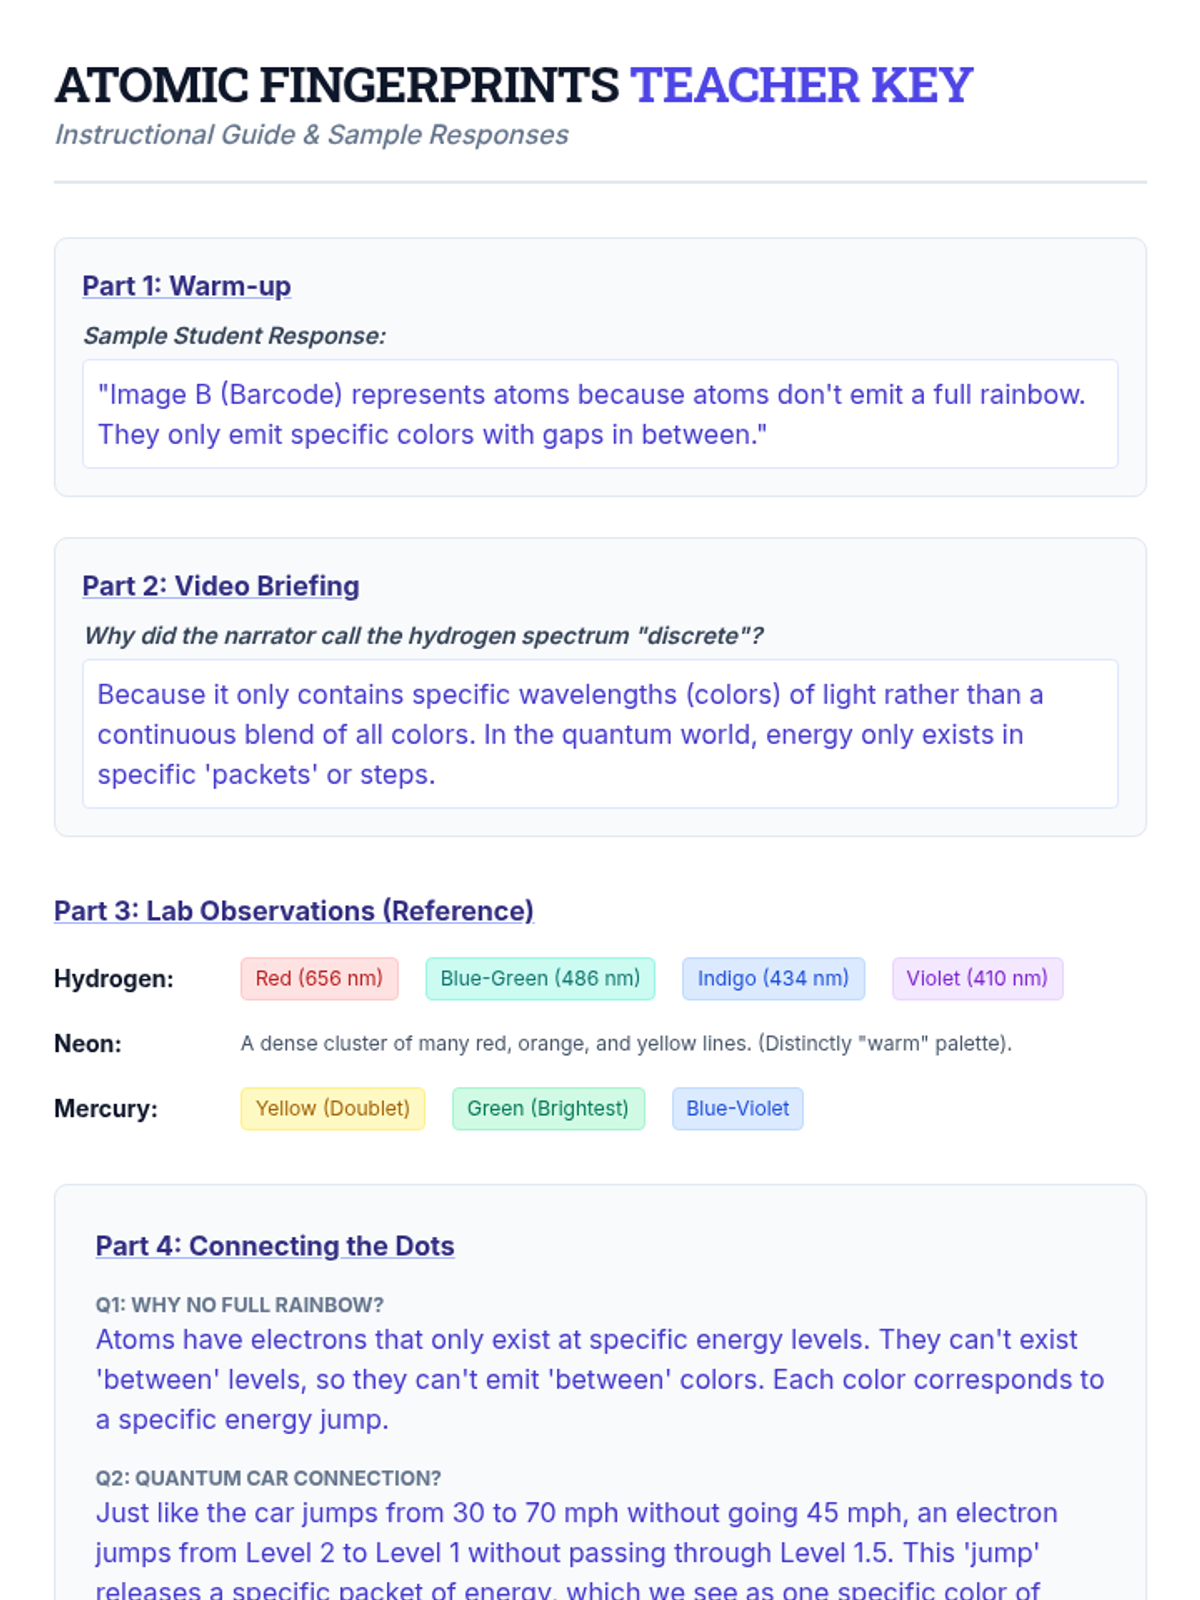Click the hydrogen spectrum "discrete" answer box
Viewport: 1200px width, 1600px height.
coord(600,734)
